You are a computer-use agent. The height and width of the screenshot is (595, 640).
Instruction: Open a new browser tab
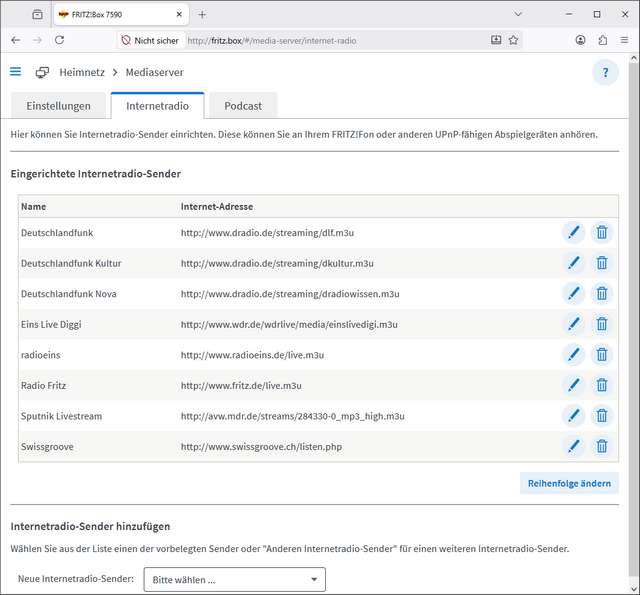(x=202, y=15)
